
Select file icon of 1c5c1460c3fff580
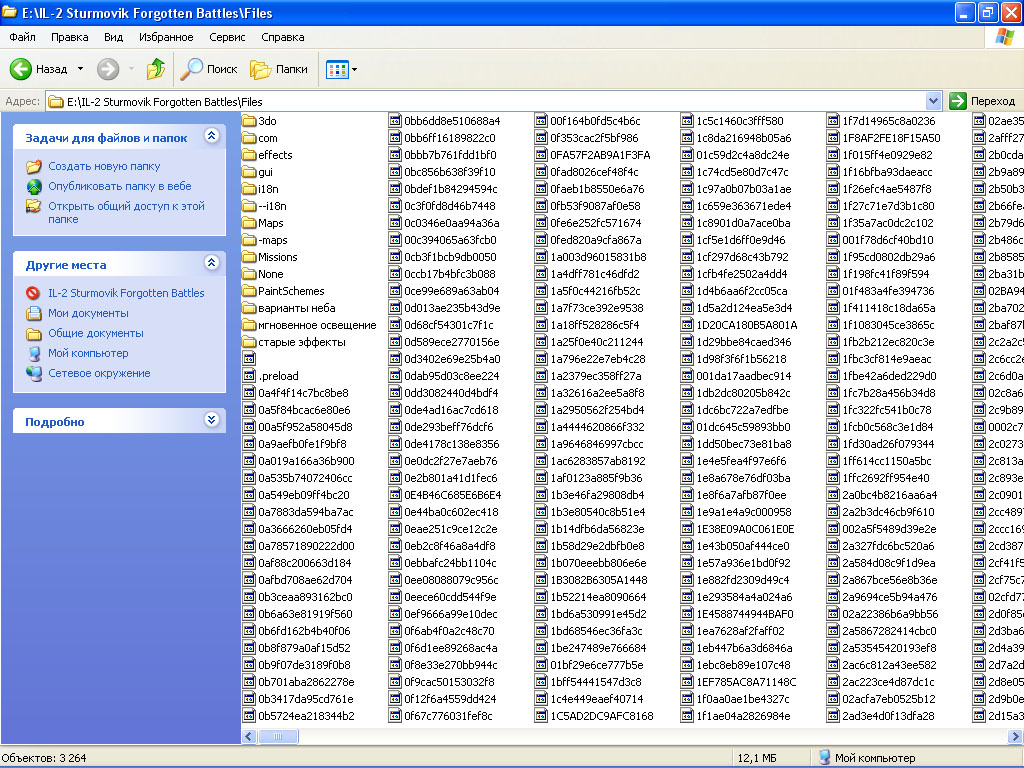[x=687, y=121]
